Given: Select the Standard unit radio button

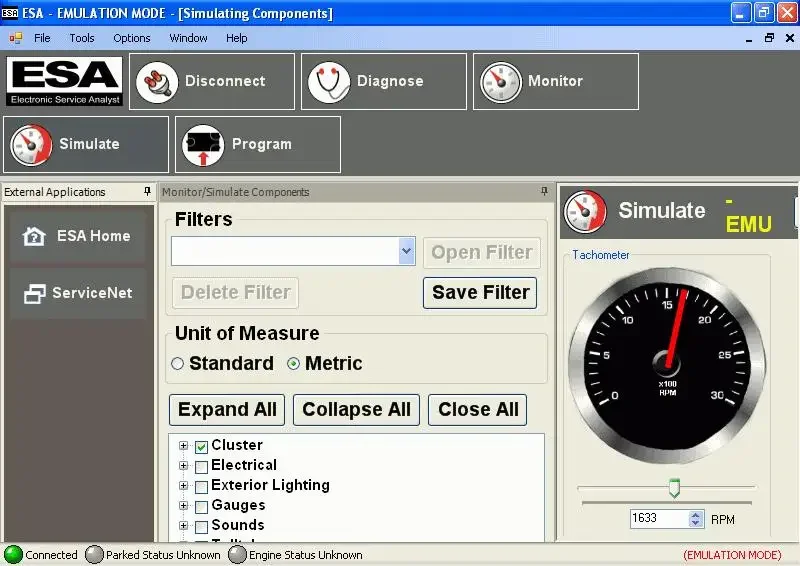Looking at the screenshot, I should tap(178, 364).
